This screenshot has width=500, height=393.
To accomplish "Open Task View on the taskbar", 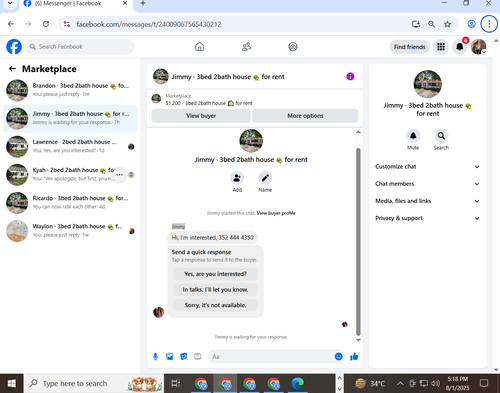I will pos(176,384).
